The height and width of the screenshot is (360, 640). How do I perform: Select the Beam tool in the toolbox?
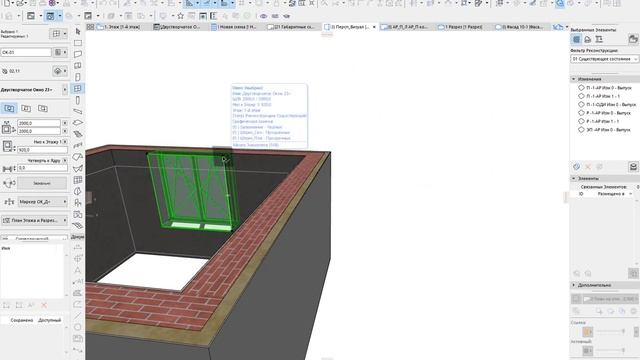tap(78, 111)
